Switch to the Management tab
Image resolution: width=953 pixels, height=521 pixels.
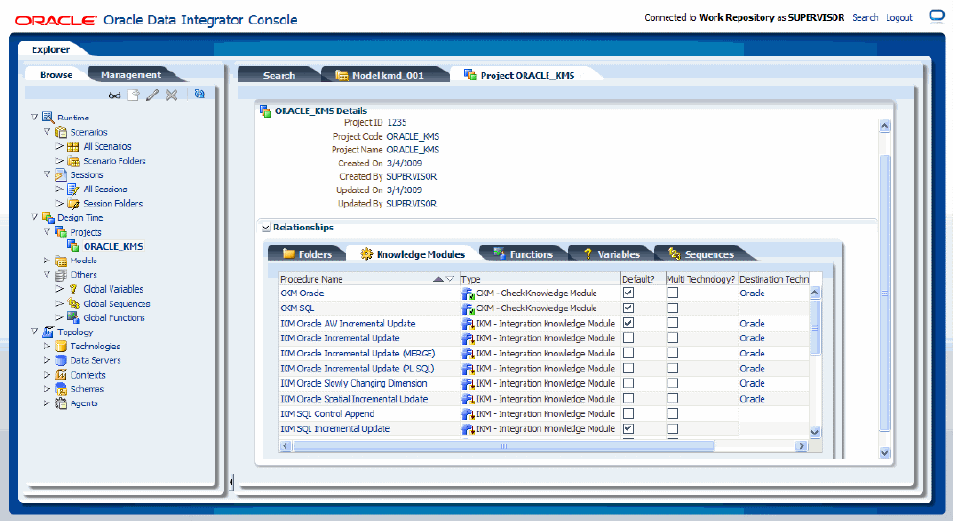pos(131,75)
